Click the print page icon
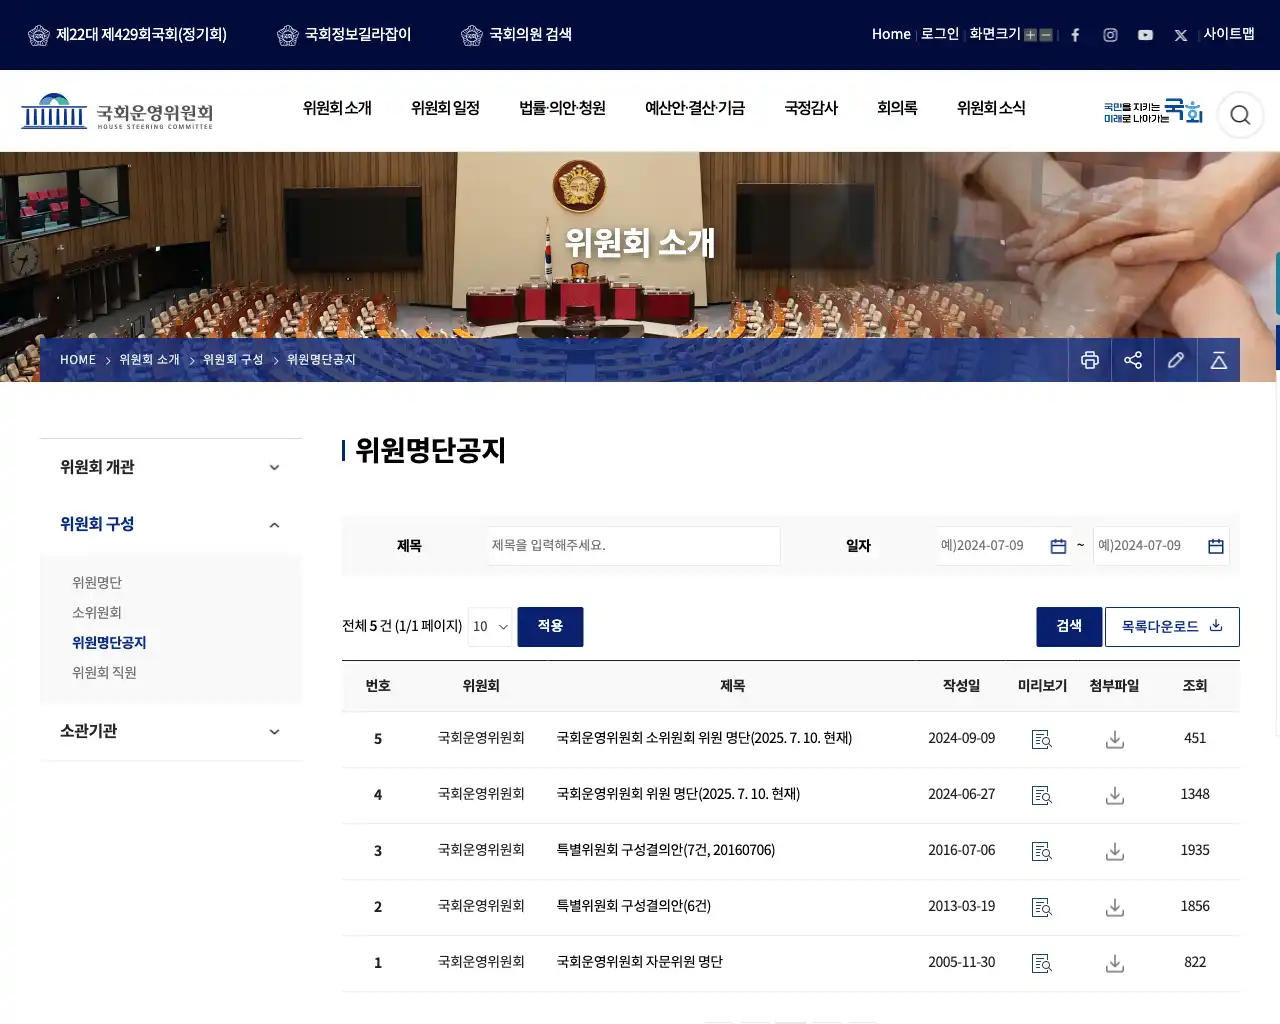 pyautogui.click(x=1090, y=360)
